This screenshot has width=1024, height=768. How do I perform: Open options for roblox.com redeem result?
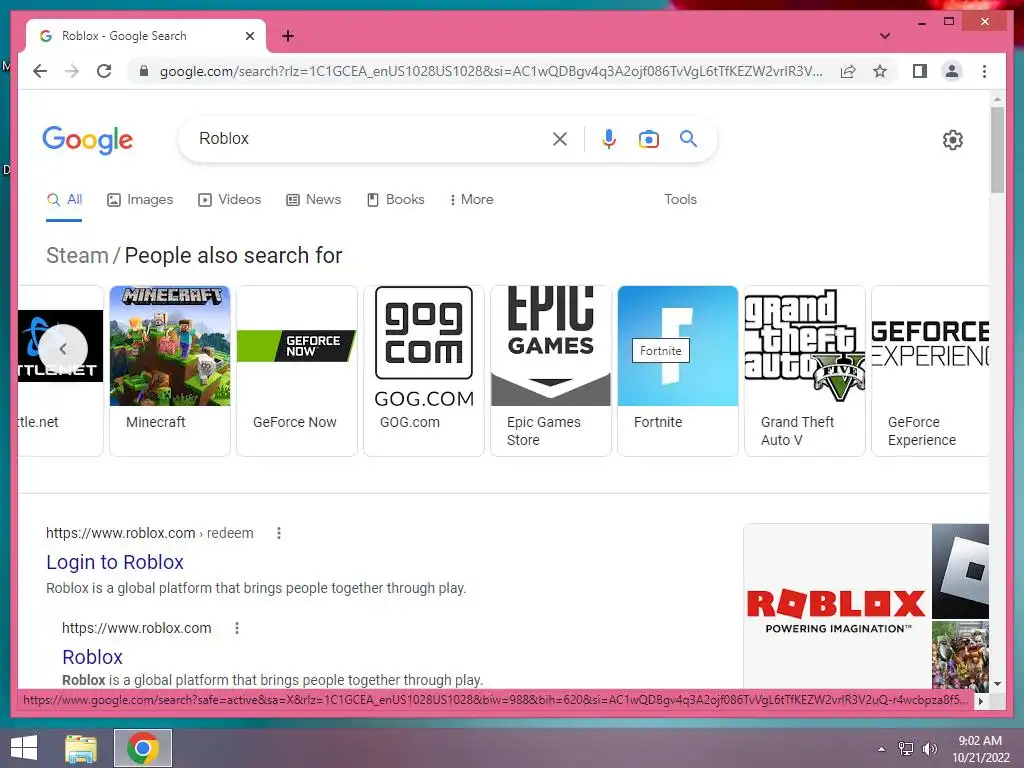tap(279, 533)
